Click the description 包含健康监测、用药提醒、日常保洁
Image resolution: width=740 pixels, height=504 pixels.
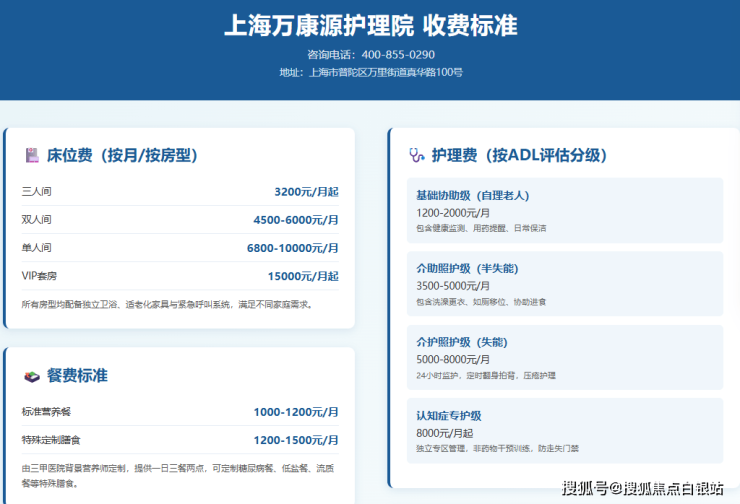pos(481,228)
